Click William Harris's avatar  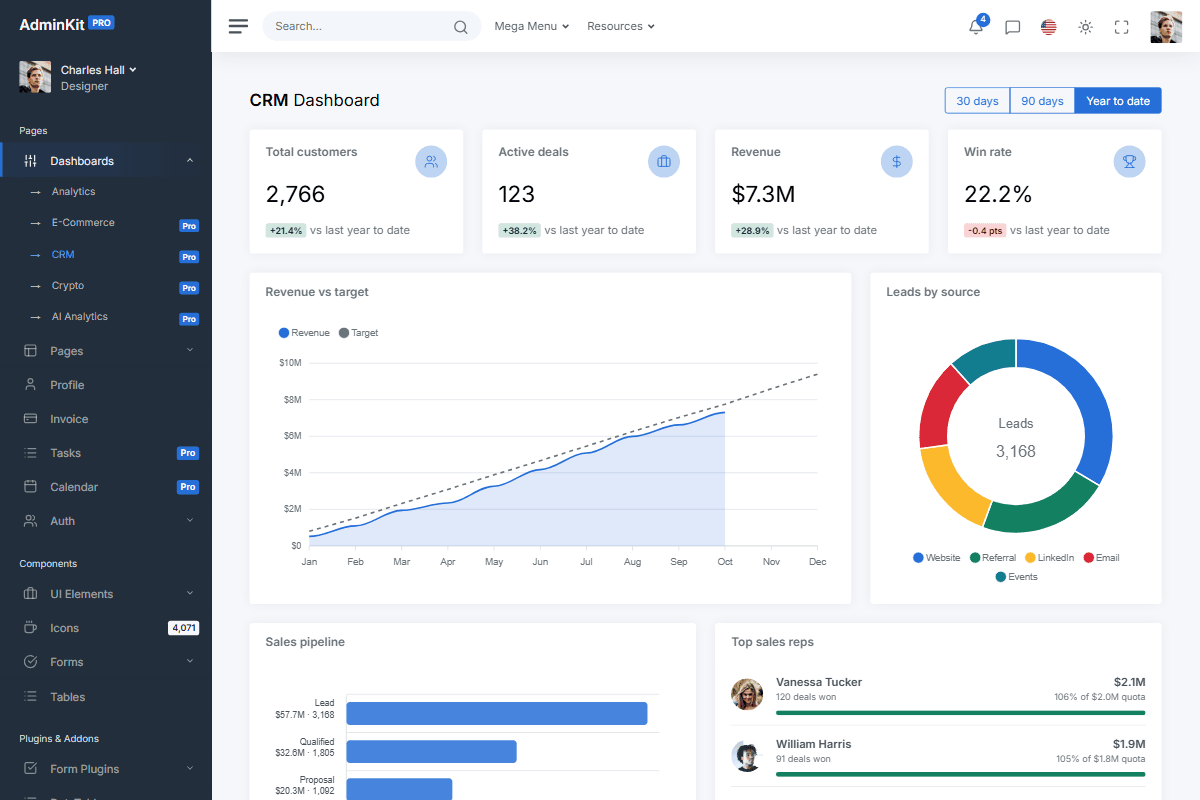tap(747, 756)
